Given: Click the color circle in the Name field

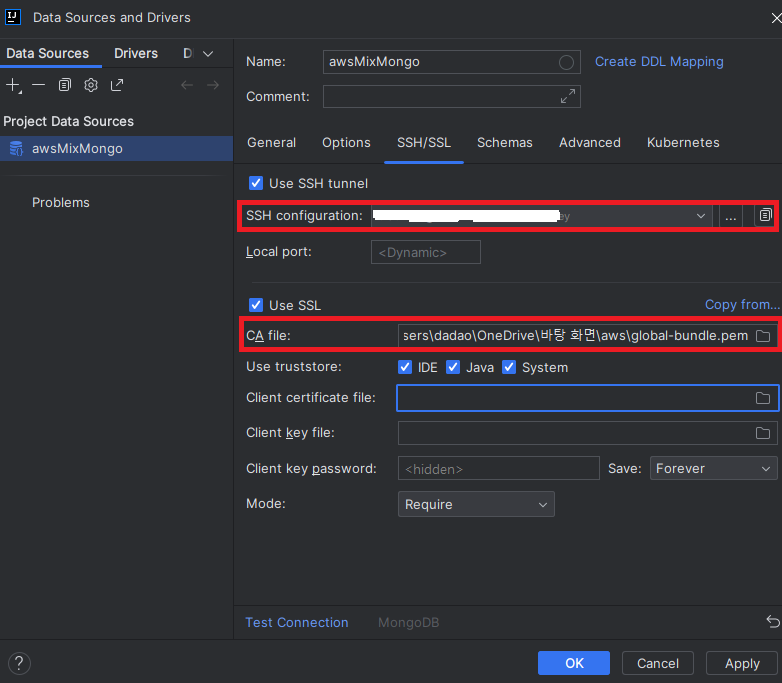Looking at the screenshot, I should pos(566,62).
